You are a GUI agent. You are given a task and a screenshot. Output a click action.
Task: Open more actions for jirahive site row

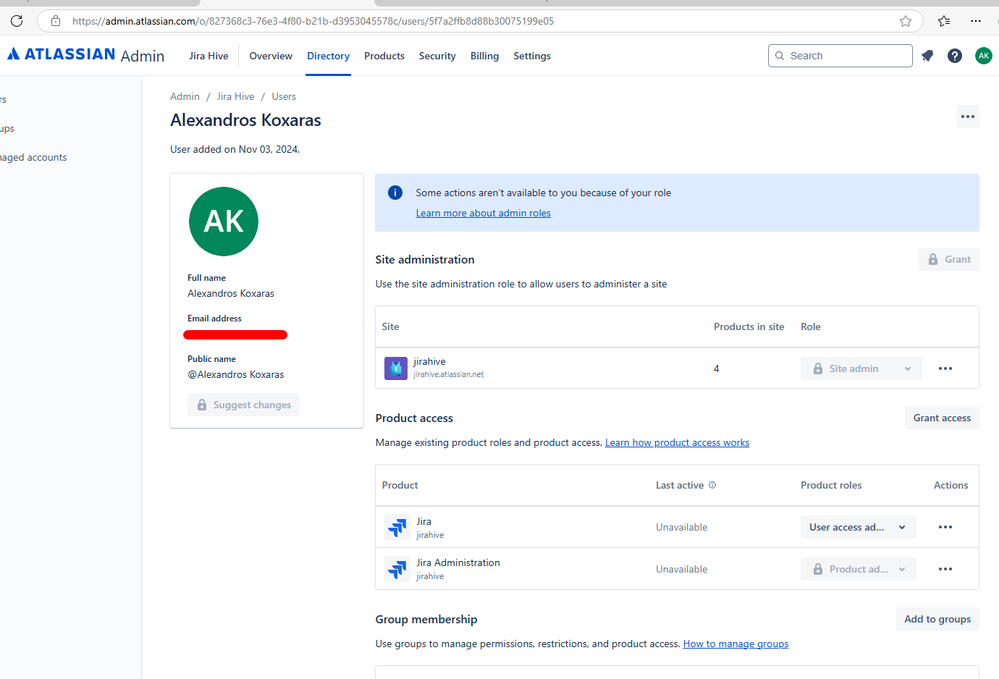[945, 368]
